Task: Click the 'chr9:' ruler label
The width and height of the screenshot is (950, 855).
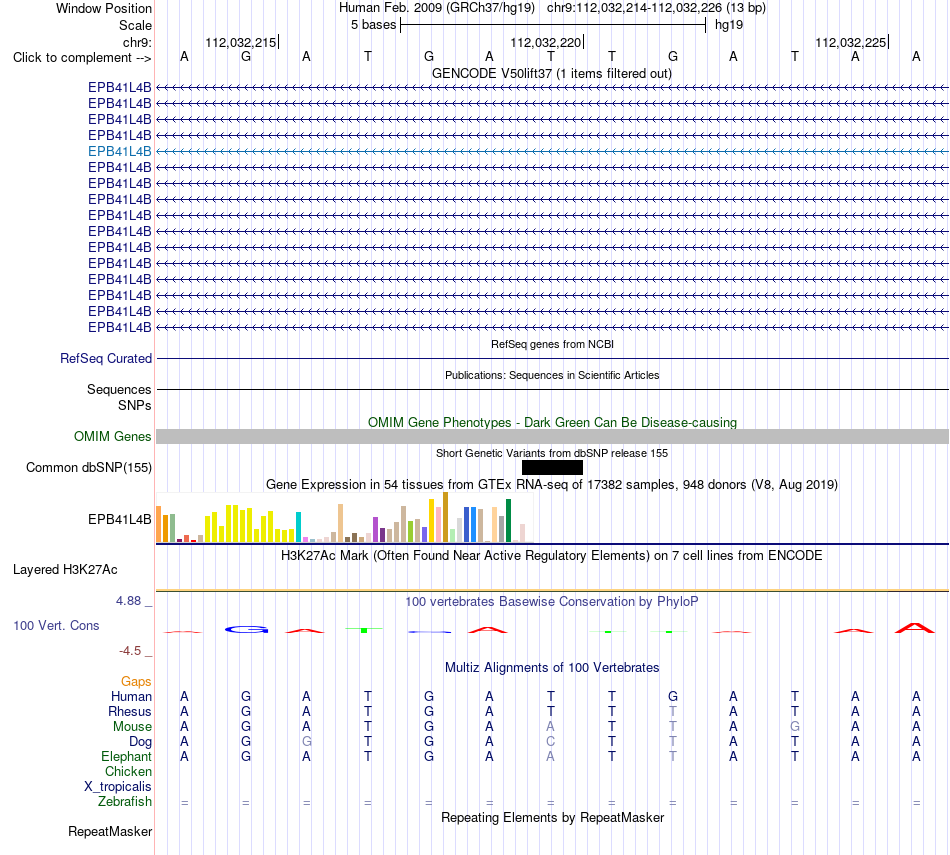Action: [x=137, y=42]
